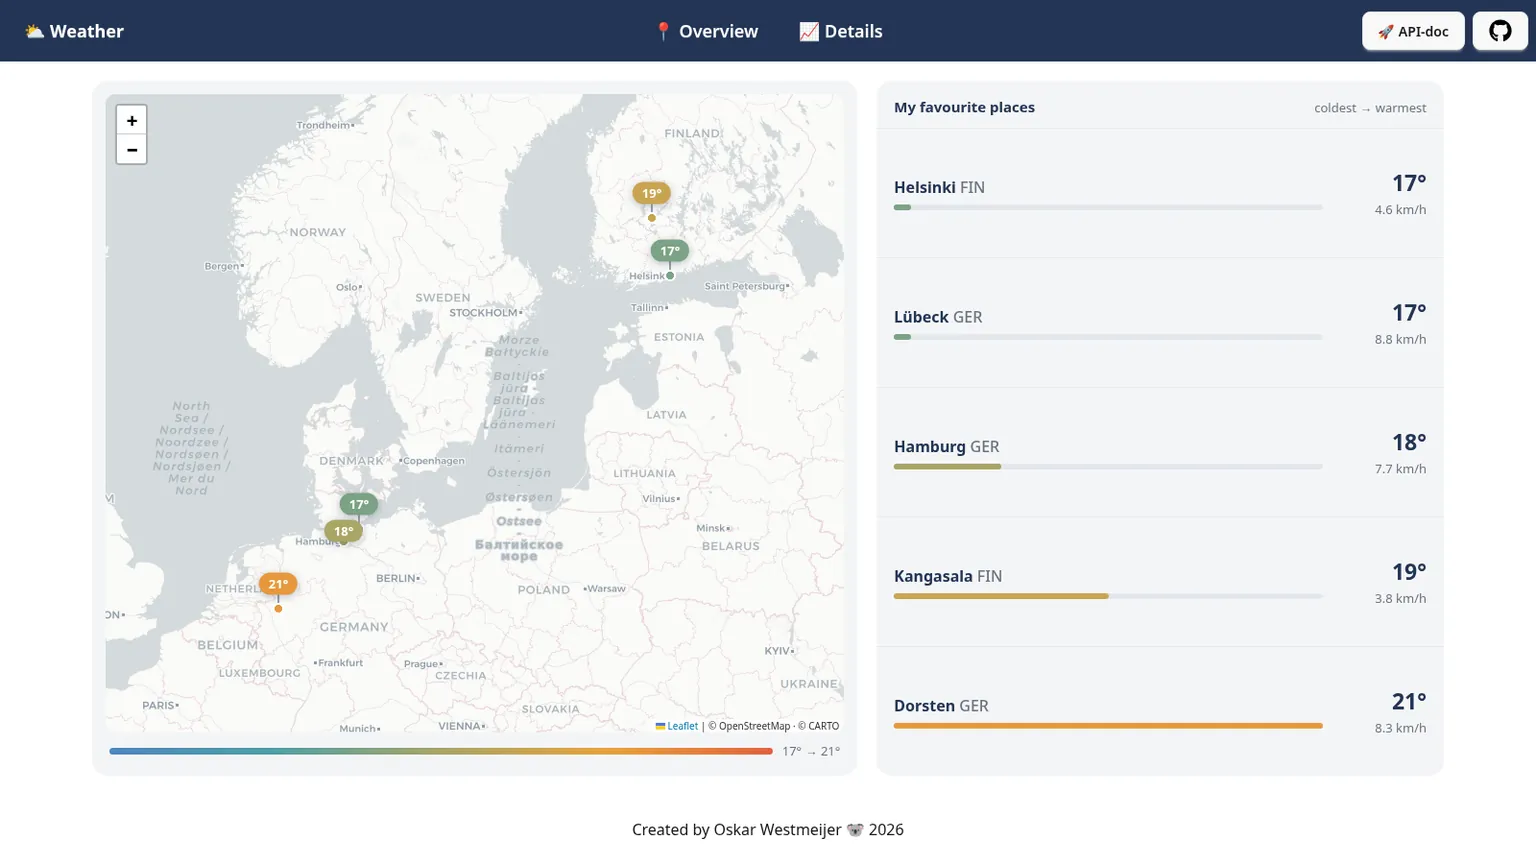Viewport: 1536px width, 864px height.
Task: Click the temperature gradient legend bar
Action: pyautogui.click(x=441, y=751)
